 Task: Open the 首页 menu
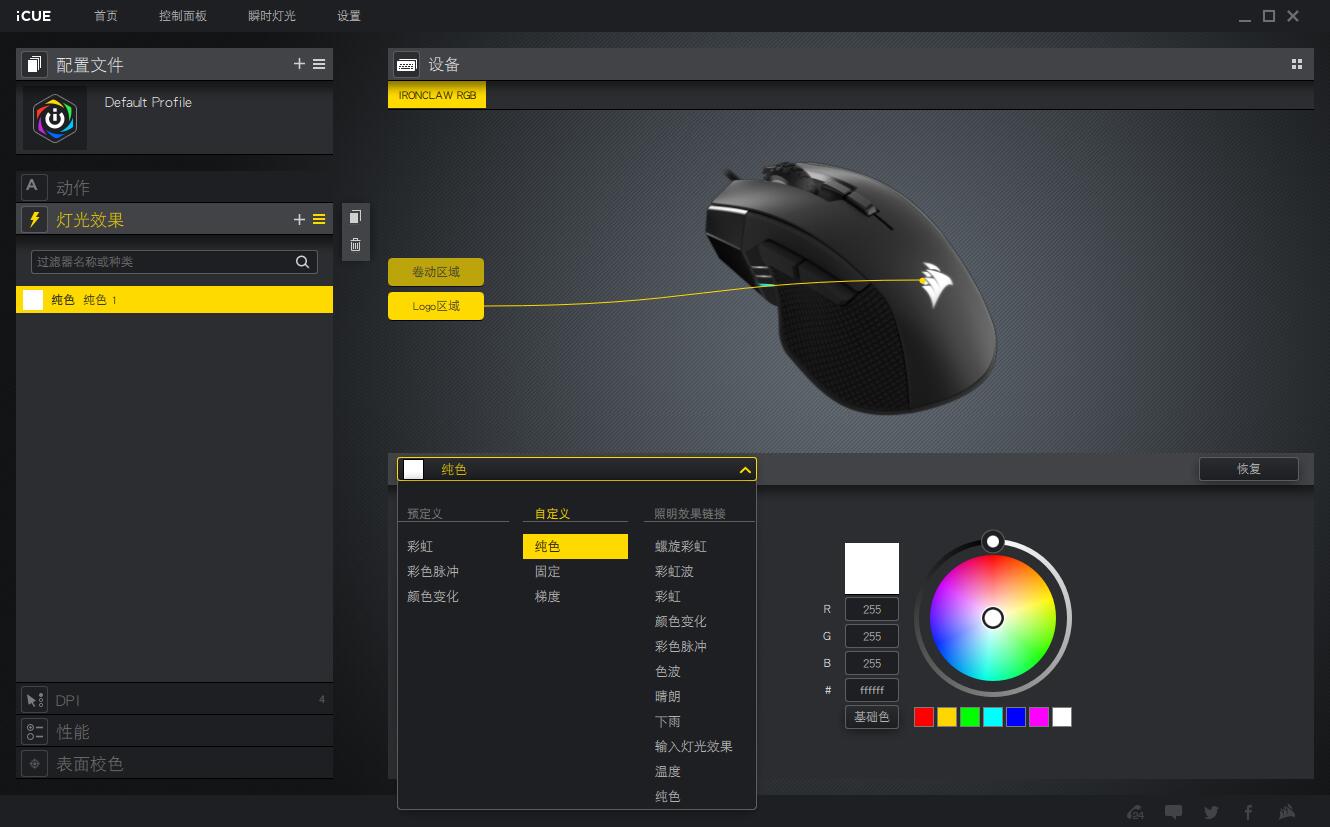(105, 16)
